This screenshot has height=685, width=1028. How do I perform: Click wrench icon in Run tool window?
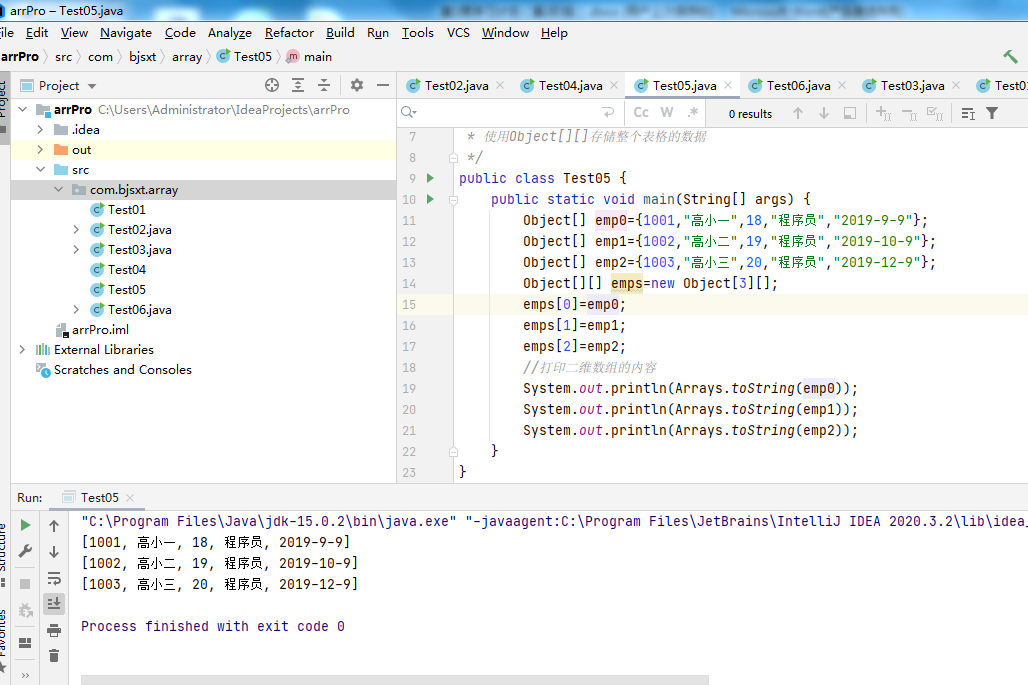tap(25, 551)
